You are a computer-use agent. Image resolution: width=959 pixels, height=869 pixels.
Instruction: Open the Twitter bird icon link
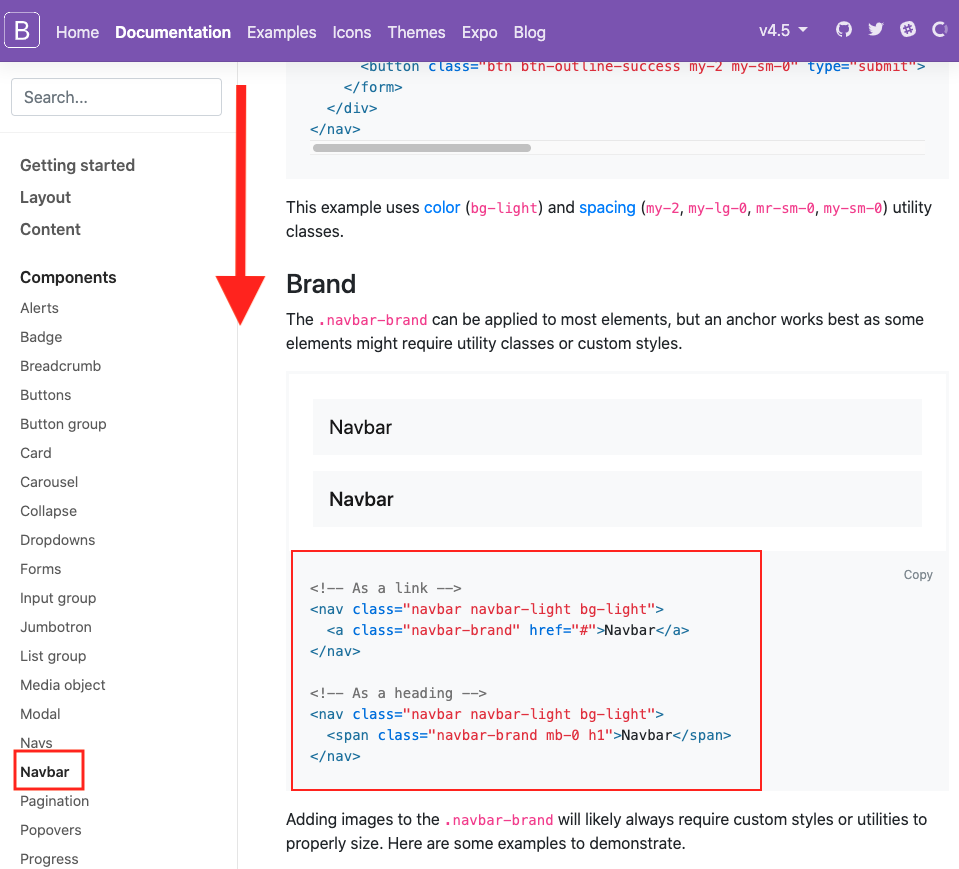tap(876, 29)
